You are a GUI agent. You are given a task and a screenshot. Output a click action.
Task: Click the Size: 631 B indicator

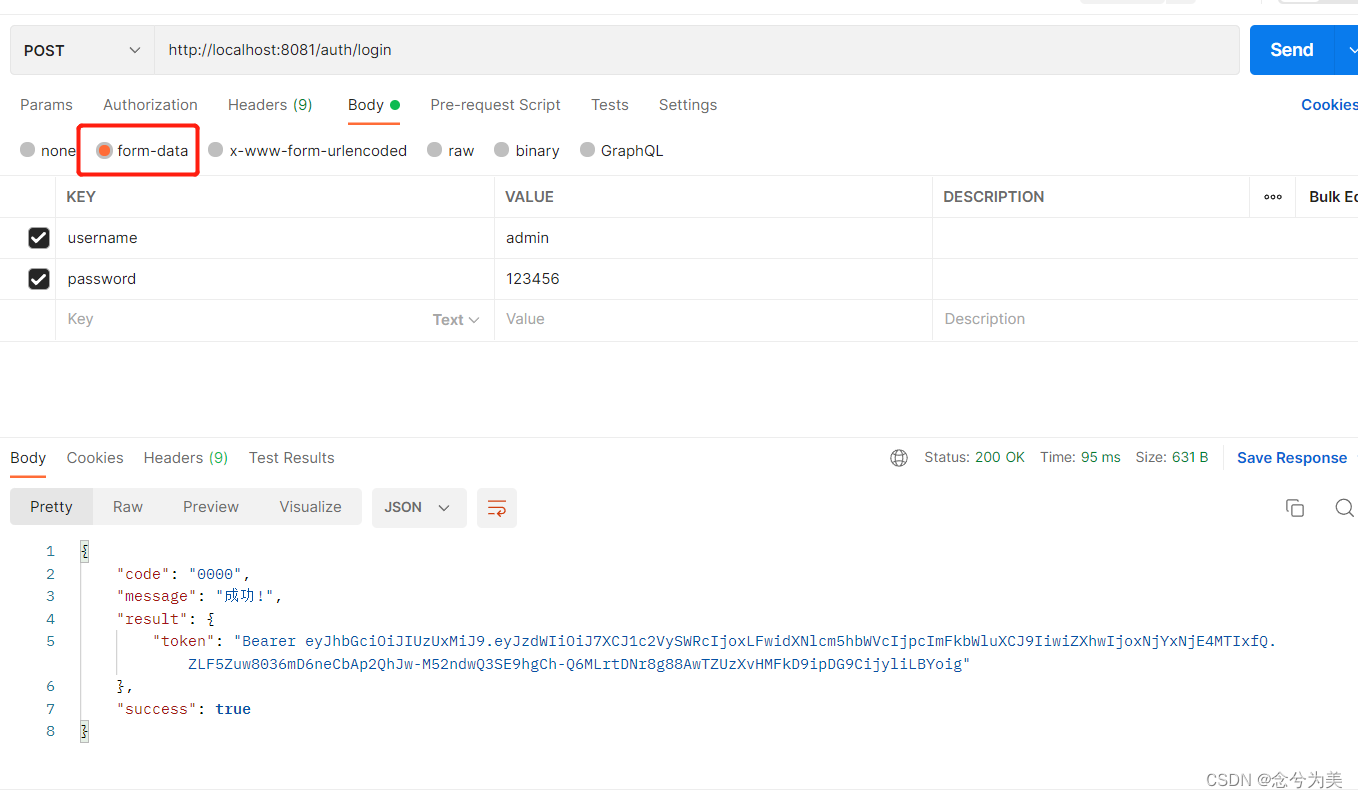1172,457
